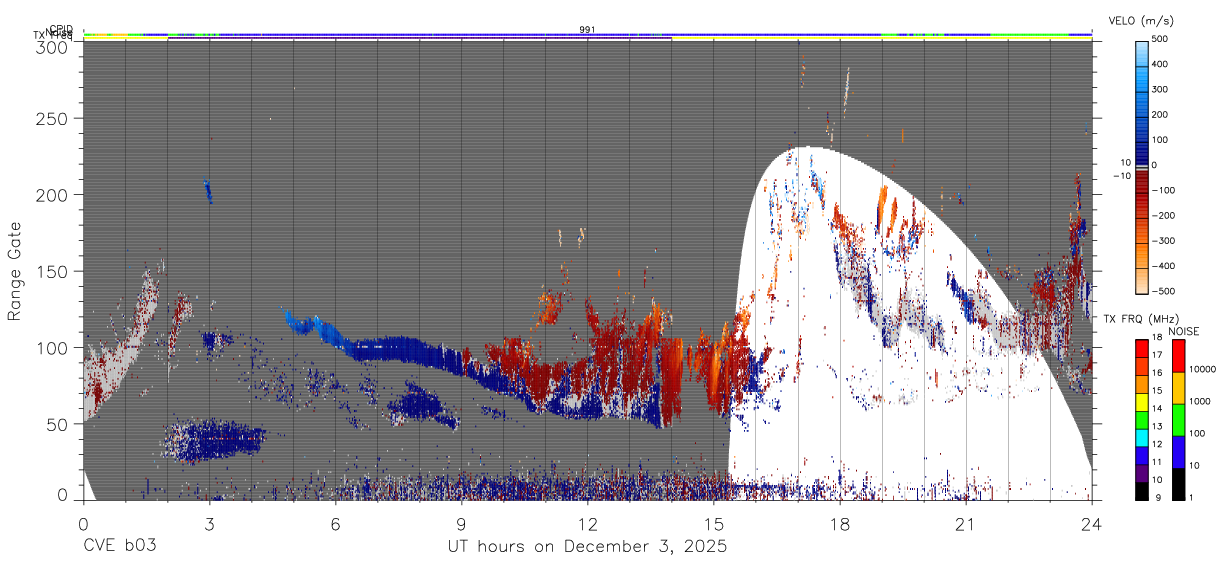Screen dimensions: 1228x567
Task: Click the 300 label on velocity colorbar
Action: point(1161,89)
